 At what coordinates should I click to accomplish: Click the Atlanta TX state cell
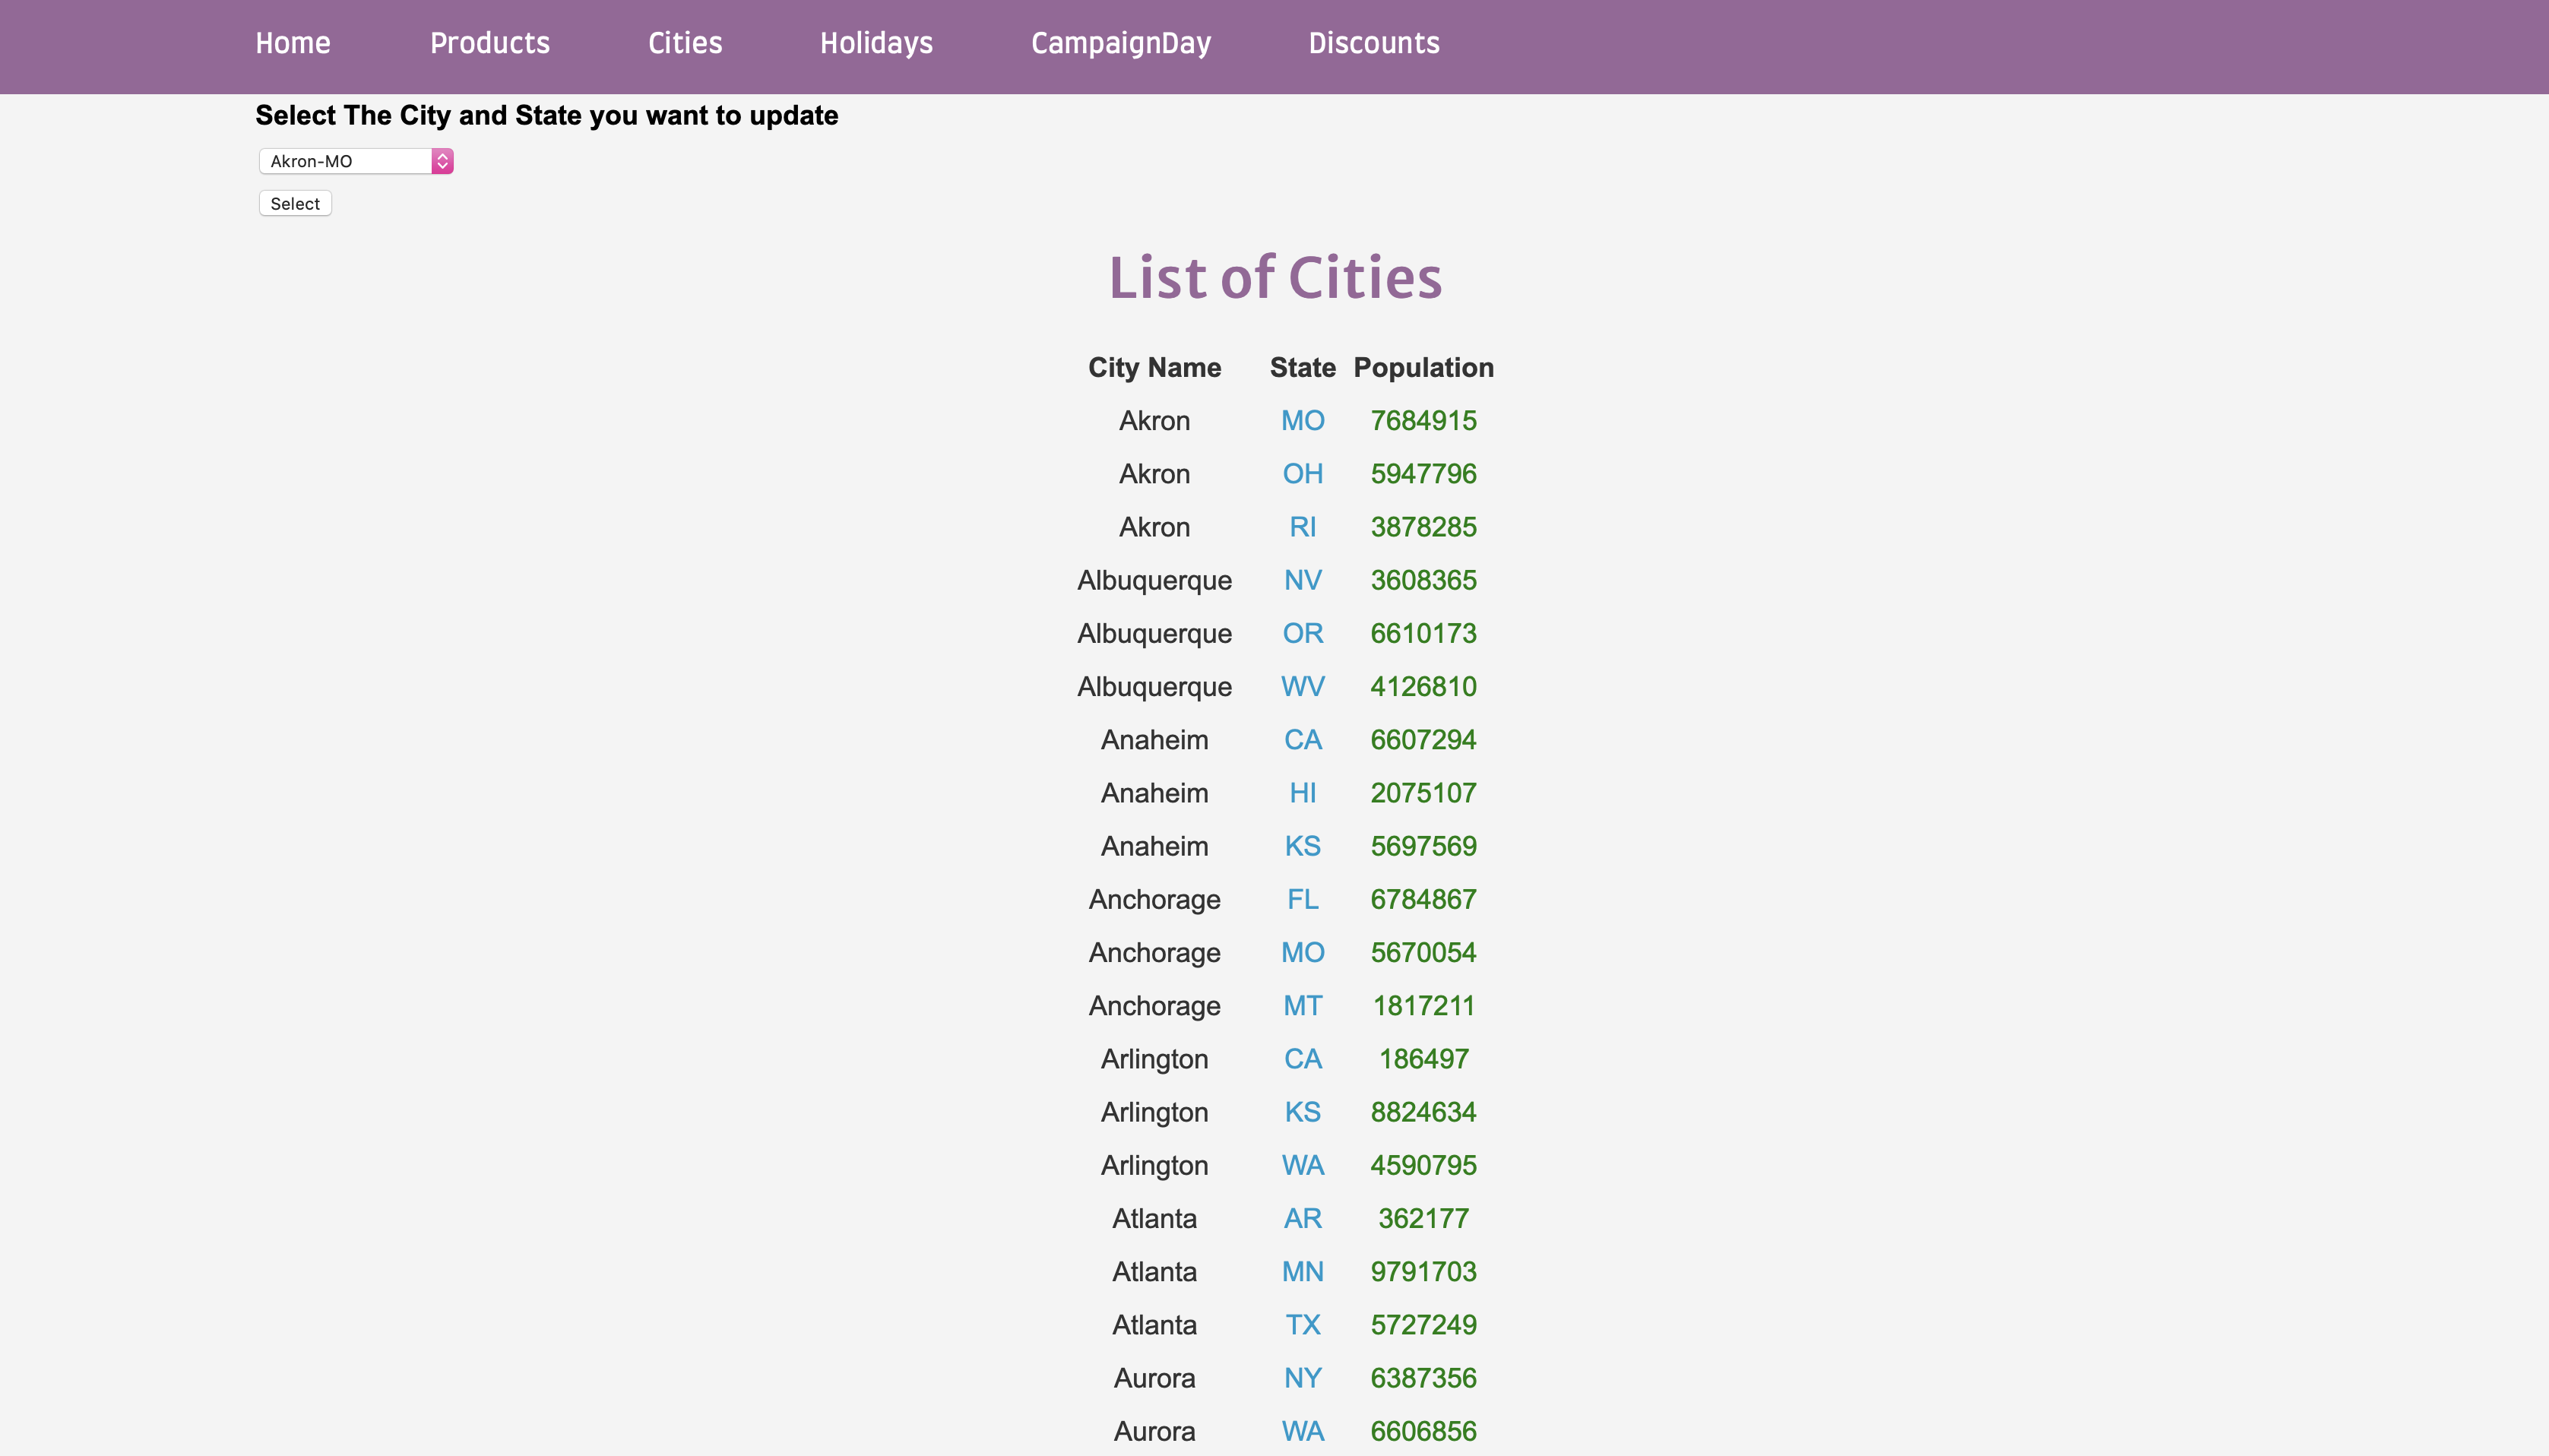[1302, 1325]
